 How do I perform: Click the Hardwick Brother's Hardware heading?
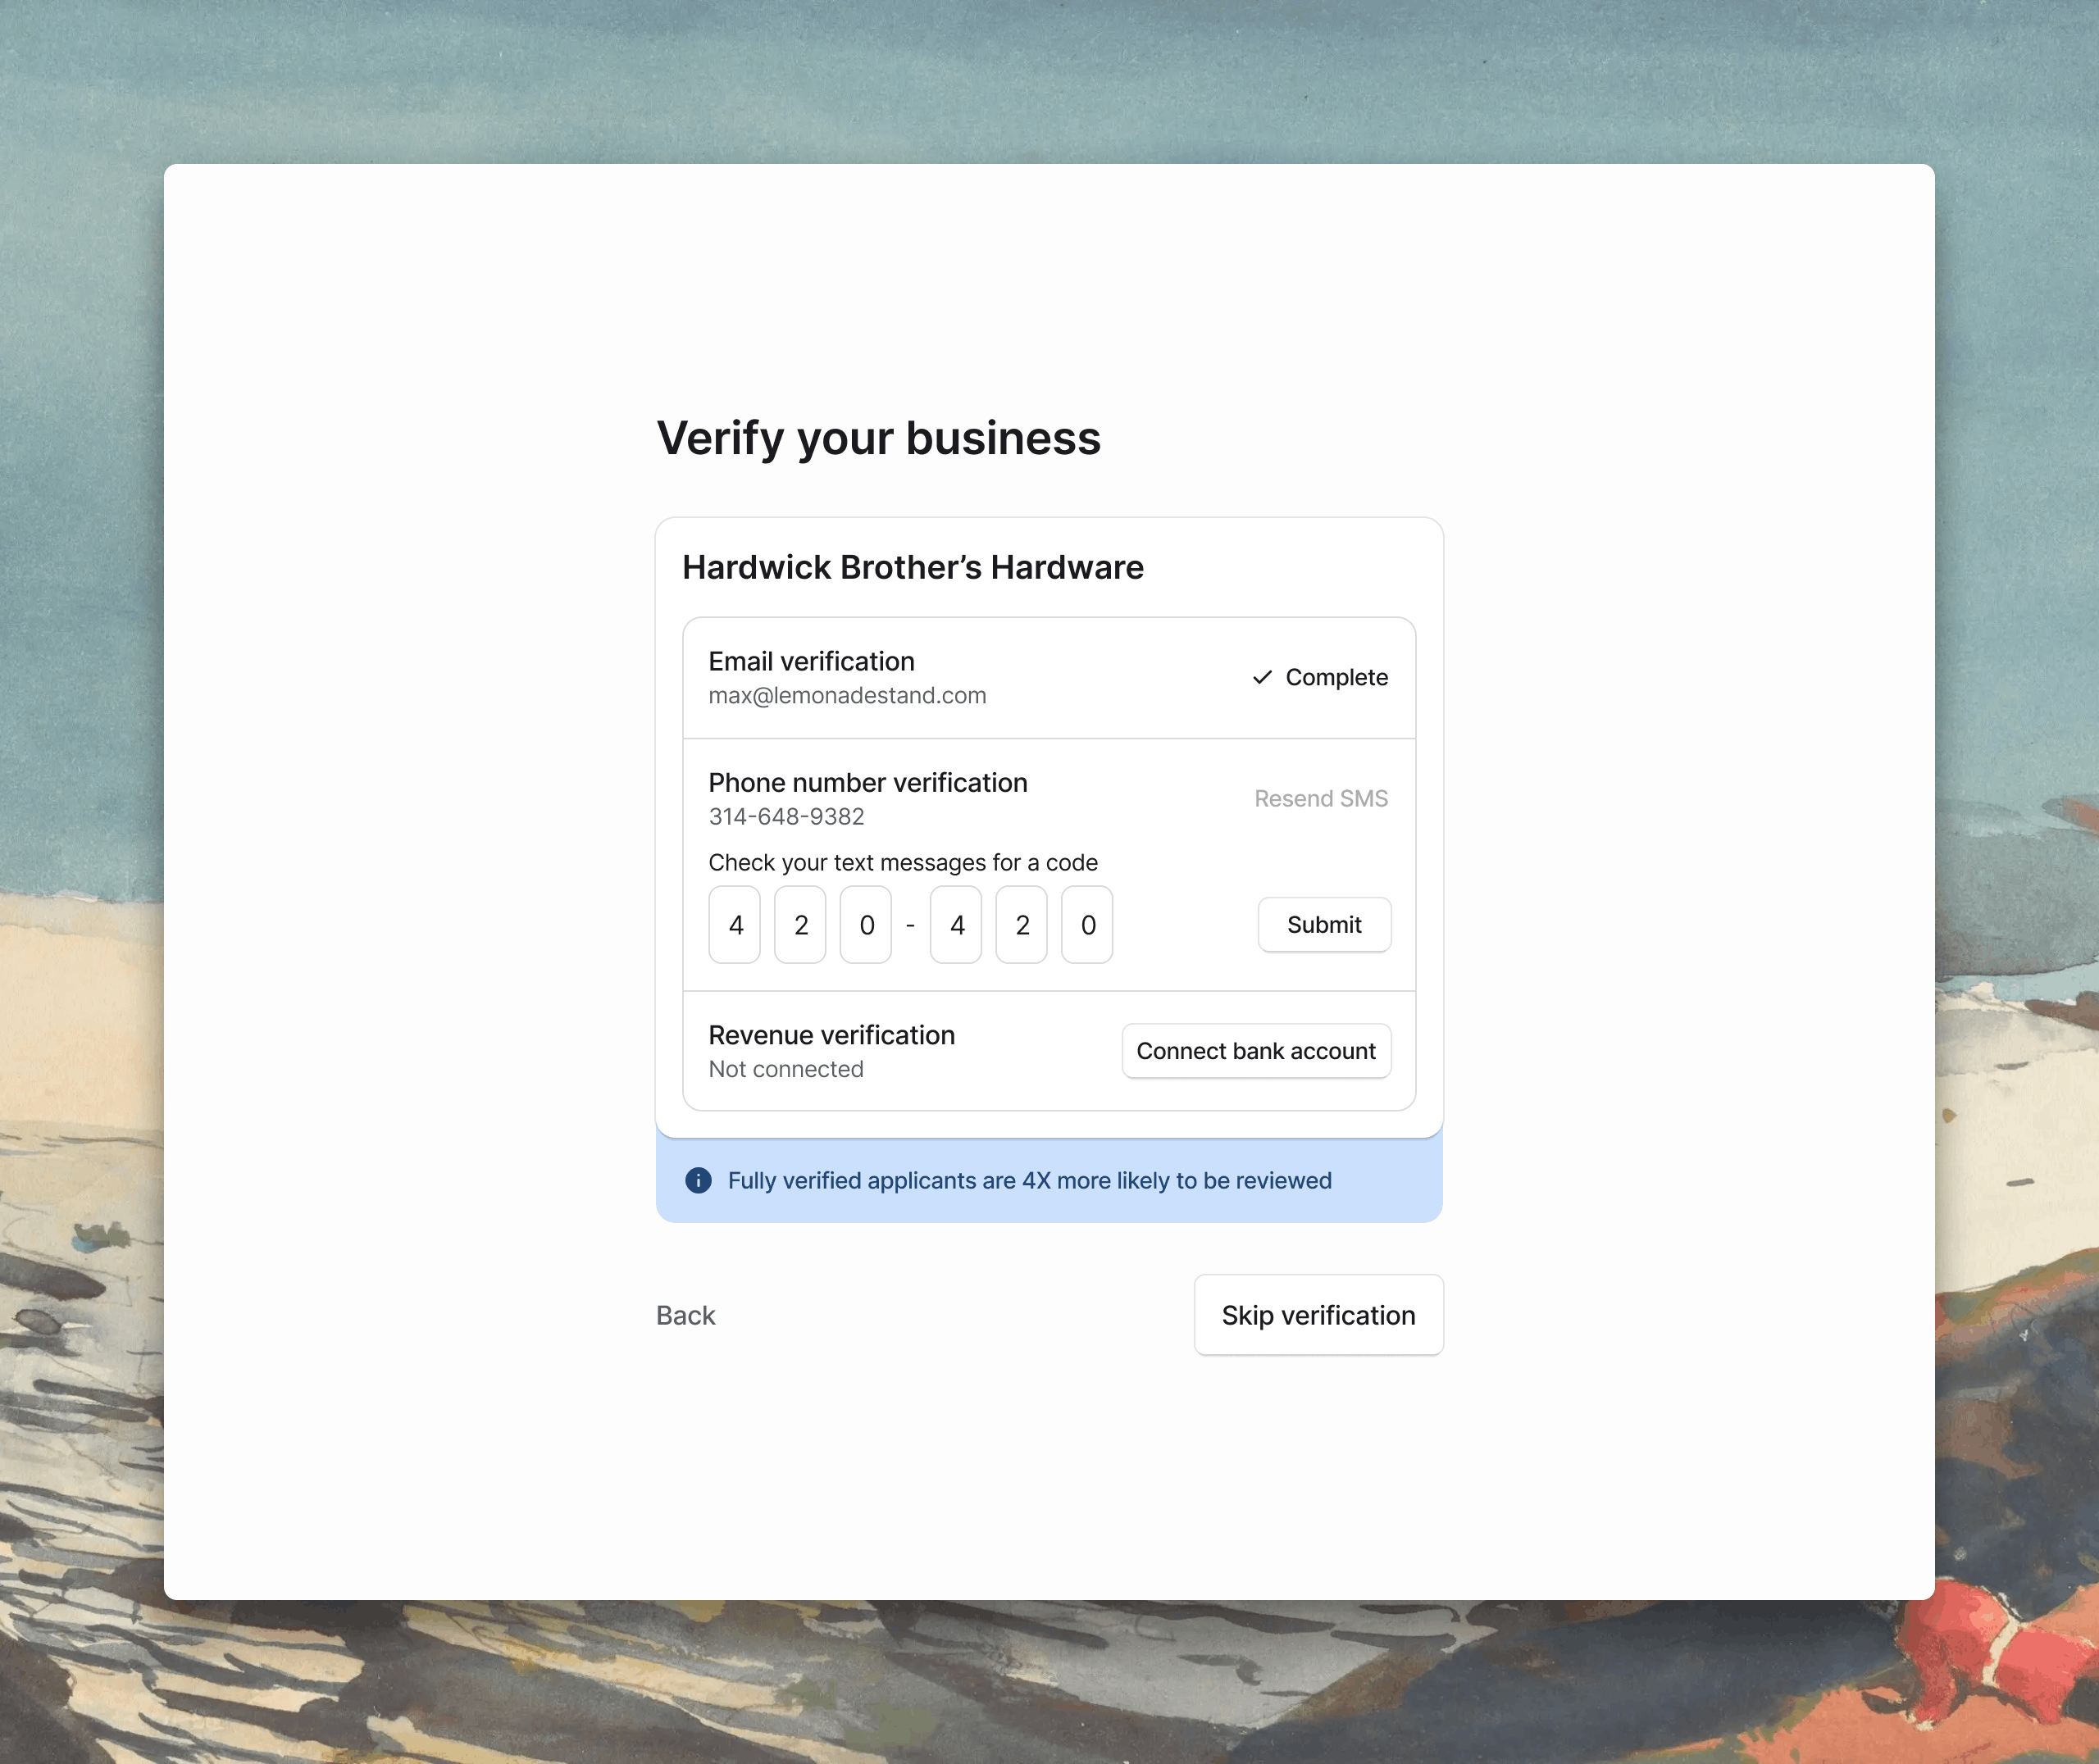[912, 567]
